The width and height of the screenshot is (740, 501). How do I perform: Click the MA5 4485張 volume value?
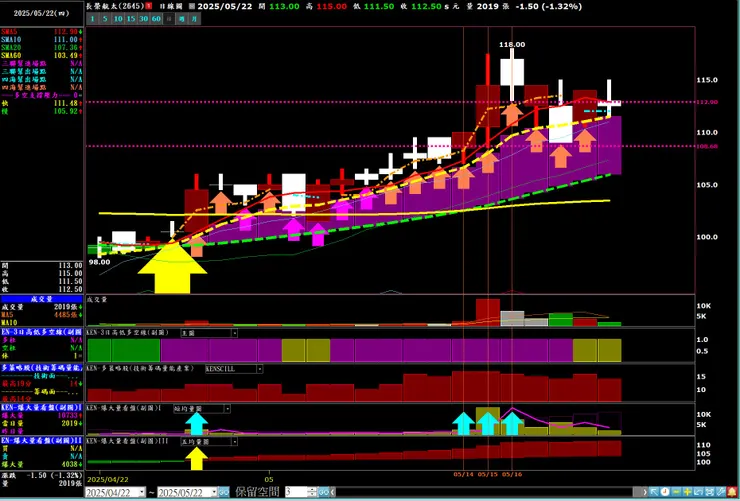68,315
